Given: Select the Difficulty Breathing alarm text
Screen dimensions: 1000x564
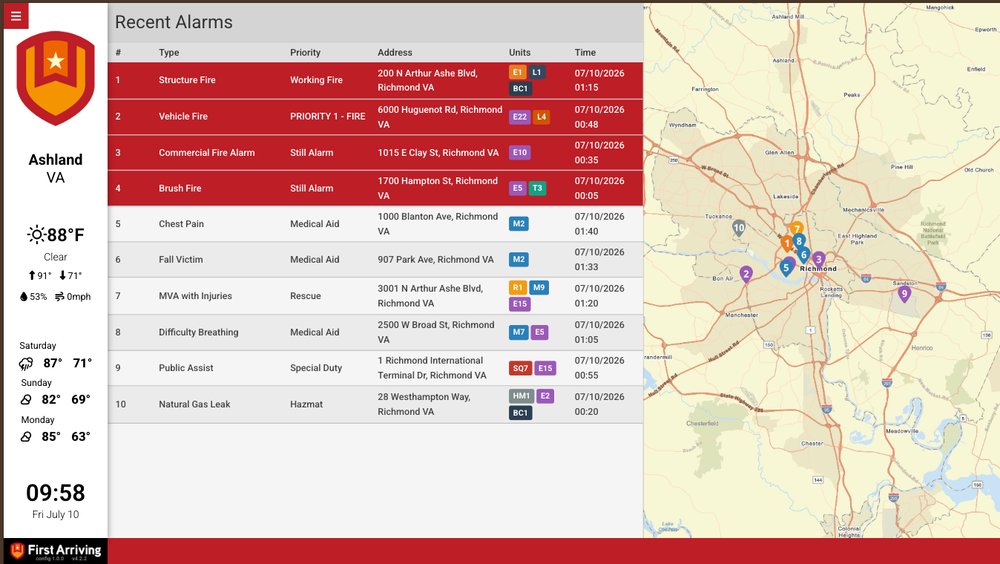Looking at the screenshot, I should click(x=198, y=332).
